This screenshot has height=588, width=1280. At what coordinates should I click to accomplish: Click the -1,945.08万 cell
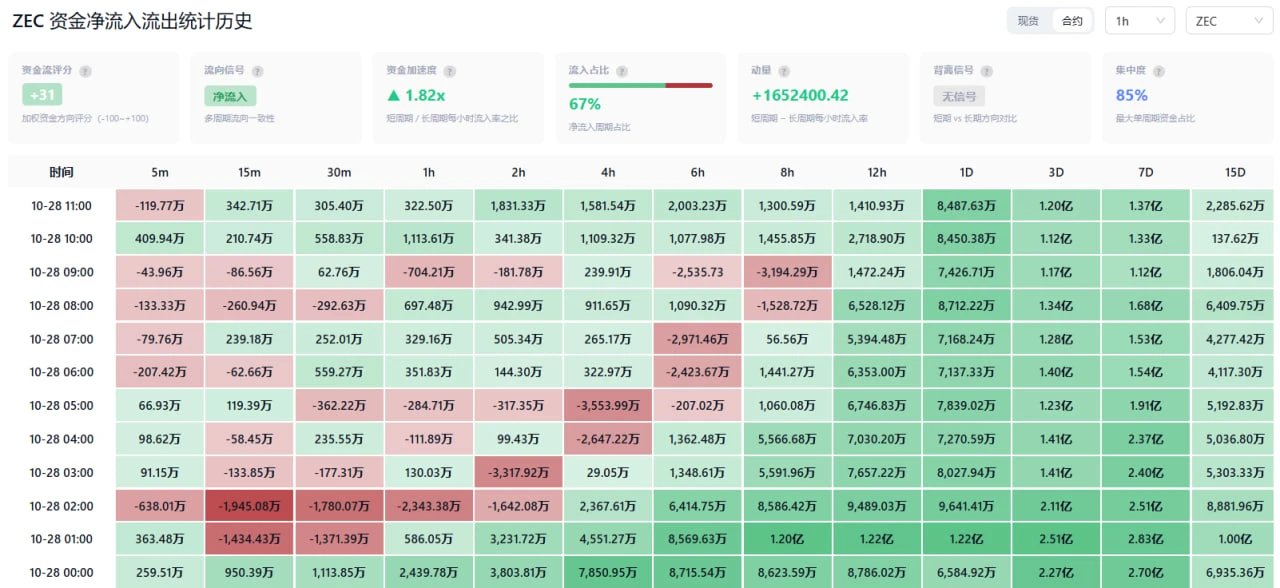coord(250,505)
